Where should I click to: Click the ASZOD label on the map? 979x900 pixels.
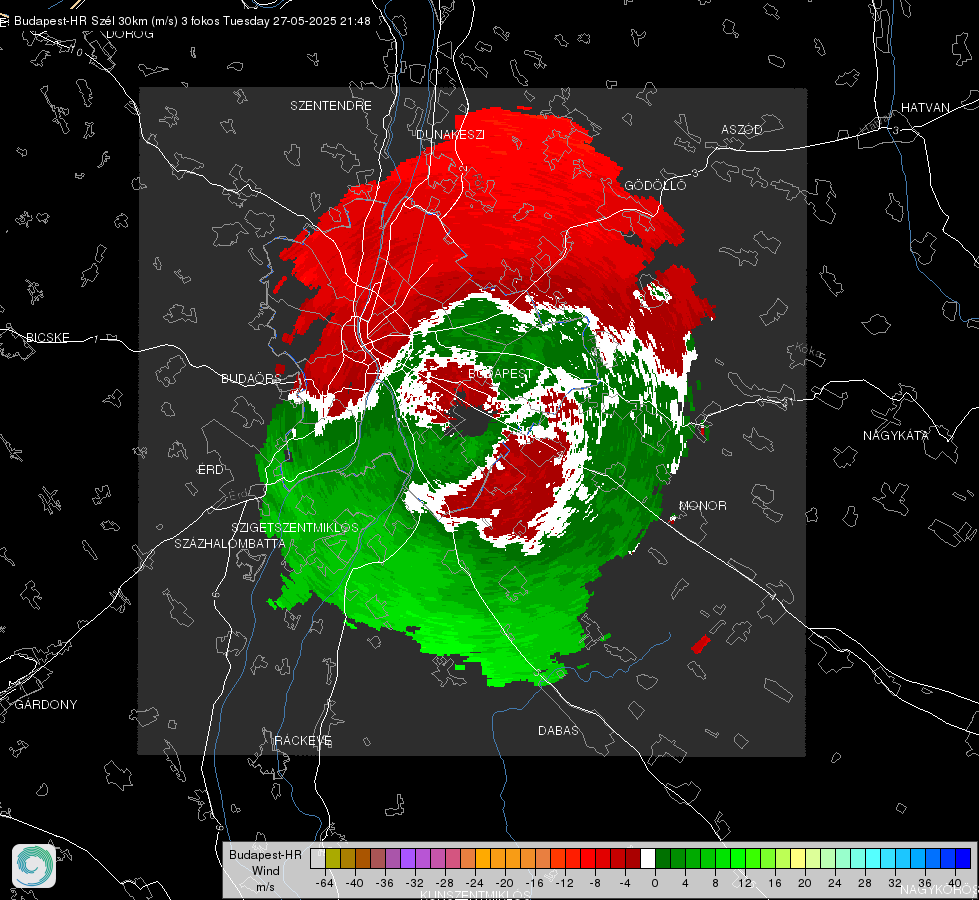[742, 129]
